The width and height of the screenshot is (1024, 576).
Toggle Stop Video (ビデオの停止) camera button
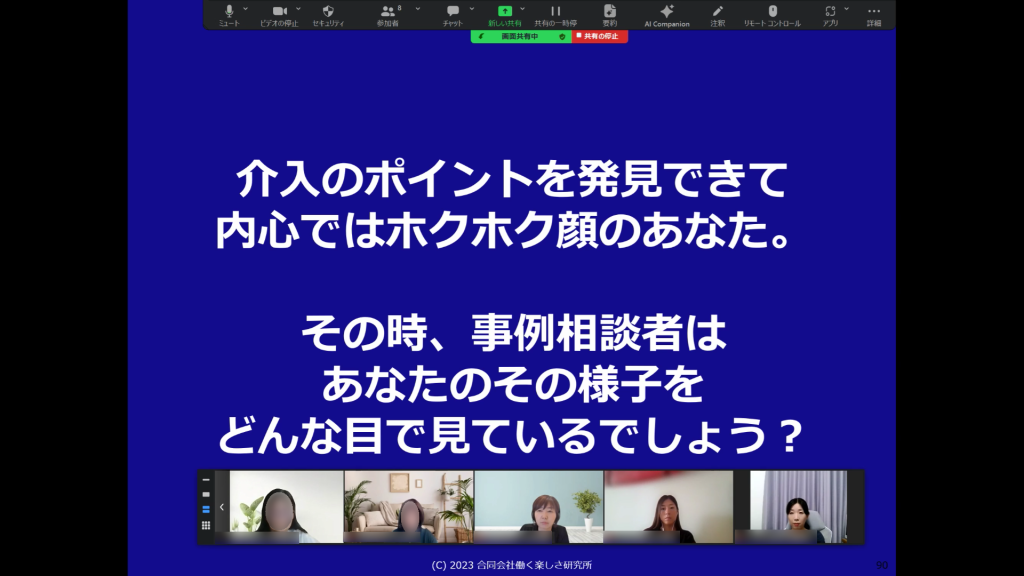(x=279, y=12)
